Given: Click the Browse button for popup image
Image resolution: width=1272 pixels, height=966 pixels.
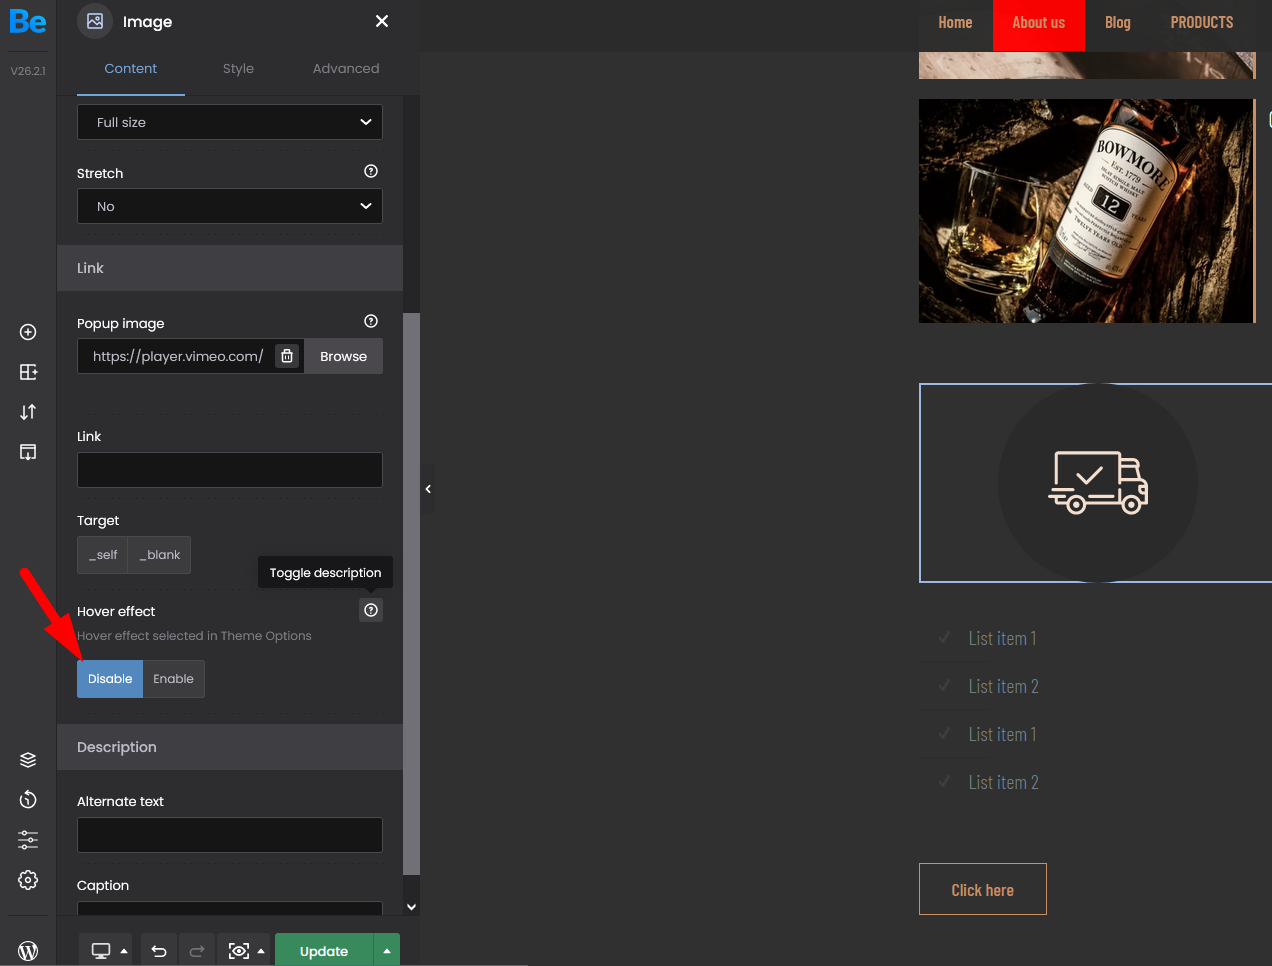Looking at the screenshot, I should [x=343, y=356].
